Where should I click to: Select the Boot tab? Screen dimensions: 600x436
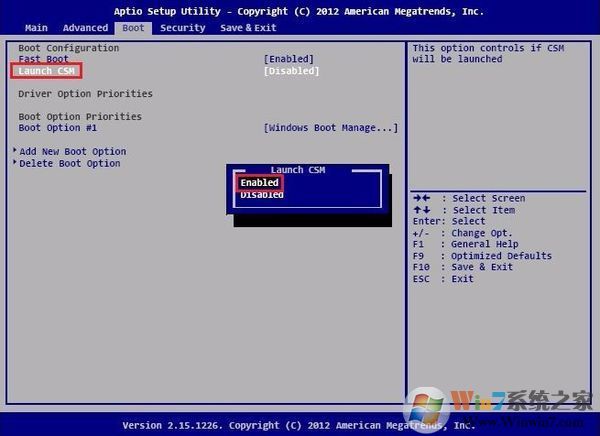click(133, 28)
